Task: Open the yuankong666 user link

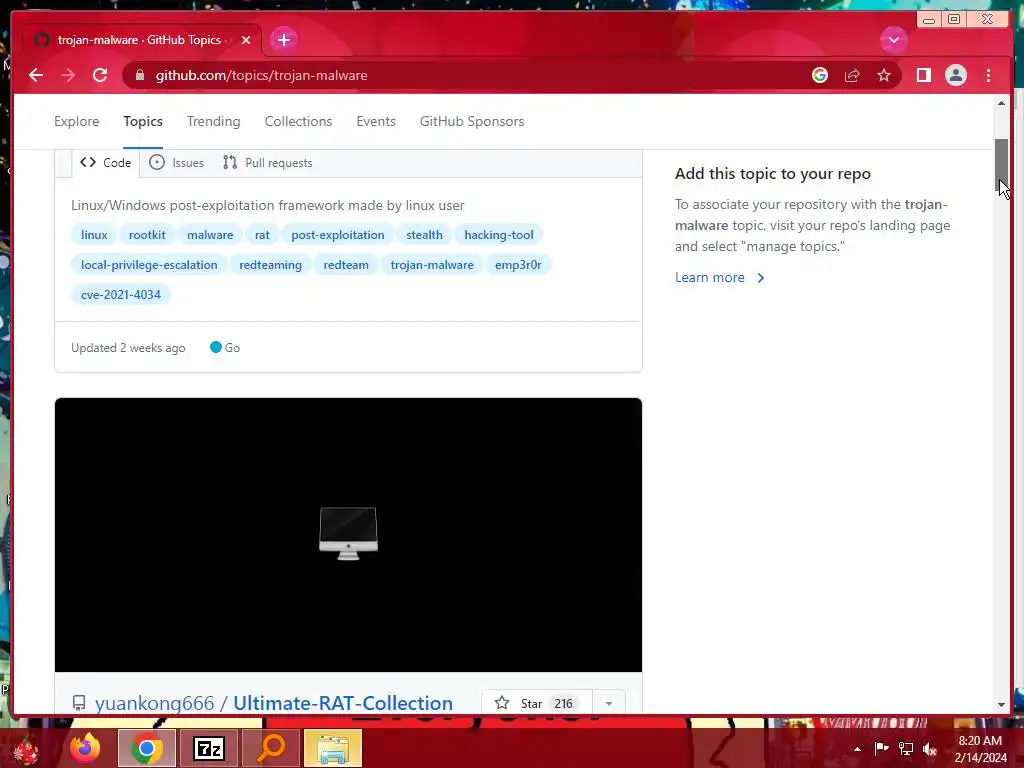Action: click(x=154, y=703)
